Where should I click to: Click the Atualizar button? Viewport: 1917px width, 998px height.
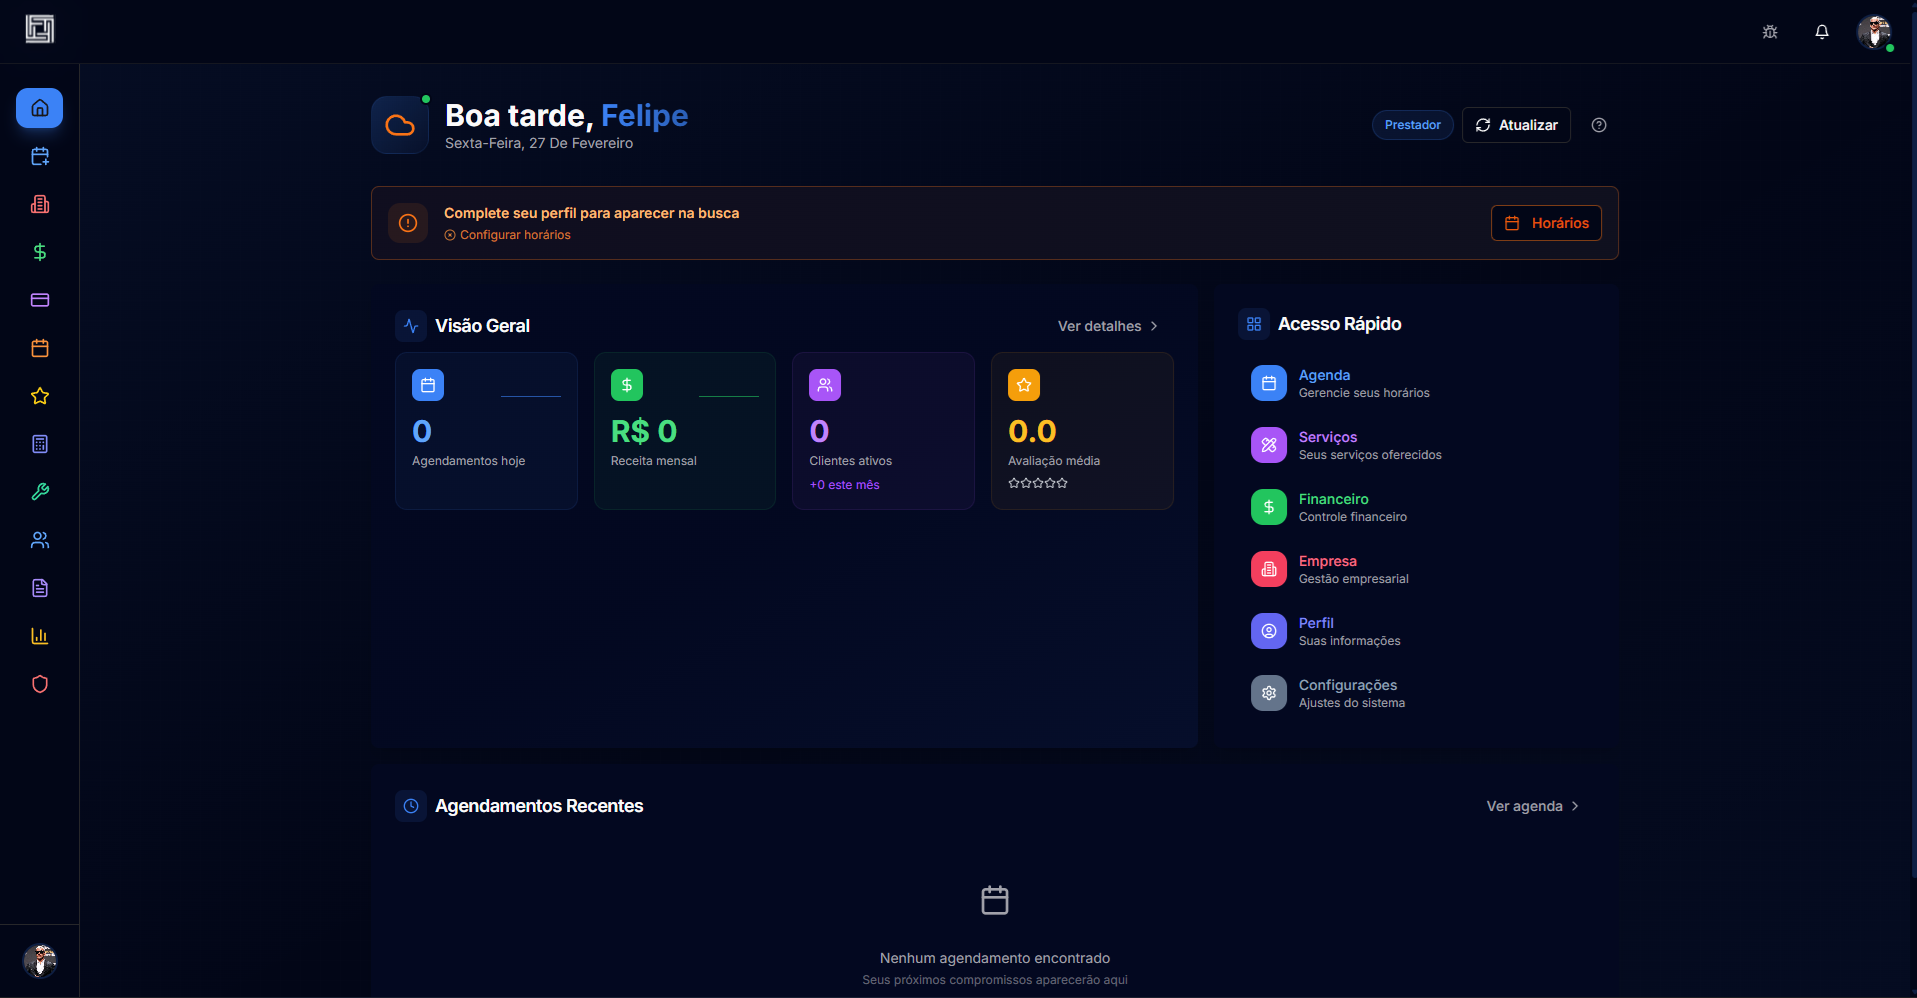(x=1516, y=124)
